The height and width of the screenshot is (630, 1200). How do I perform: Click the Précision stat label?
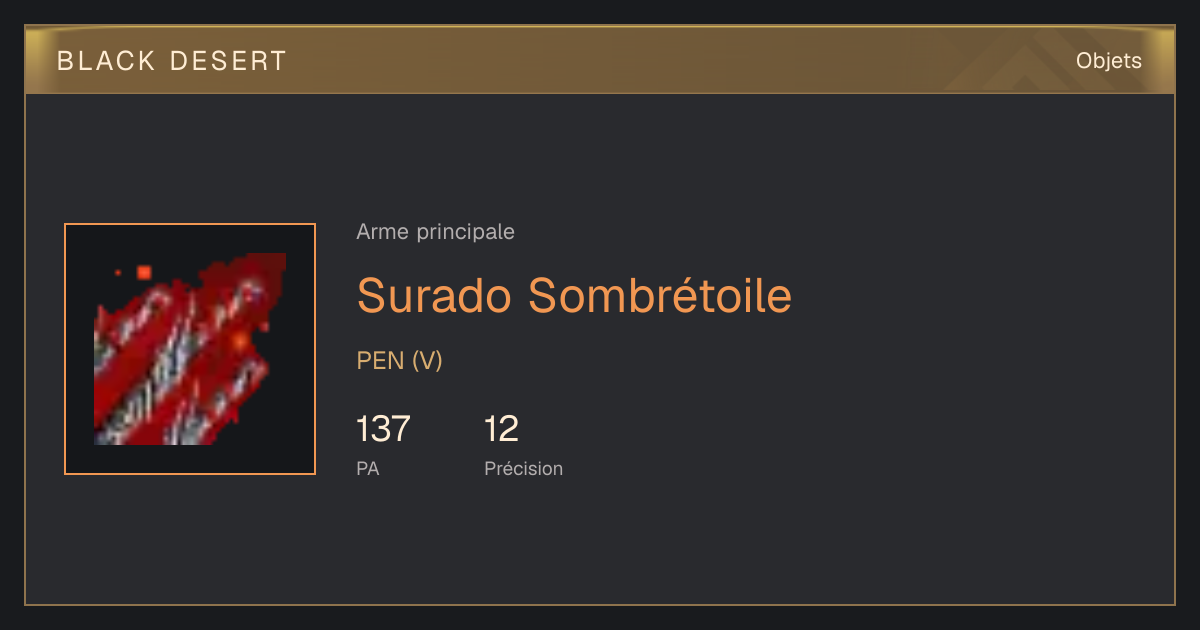click(523, 468)
